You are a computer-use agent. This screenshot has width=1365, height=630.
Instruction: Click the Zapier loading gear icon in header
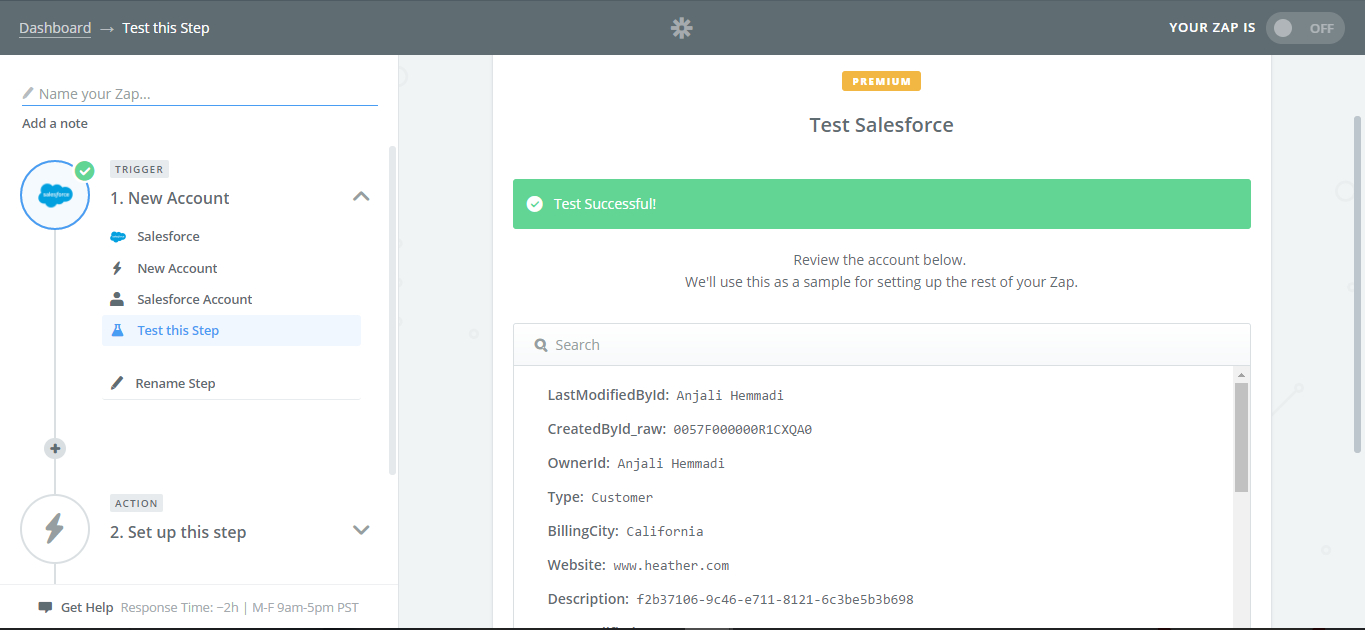(682, 28)
